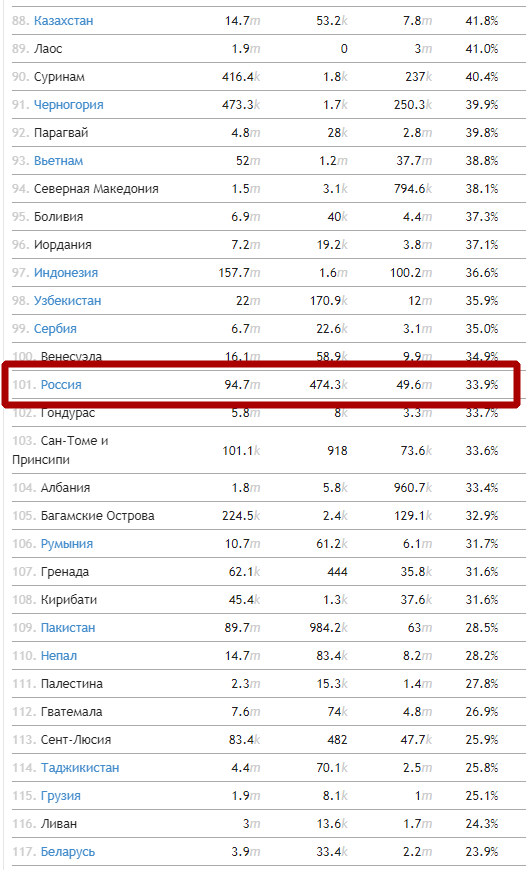The width and height of the screenshot is (526, 870).
Task: Open the Румыния country link
Action: tap(67, 544)
